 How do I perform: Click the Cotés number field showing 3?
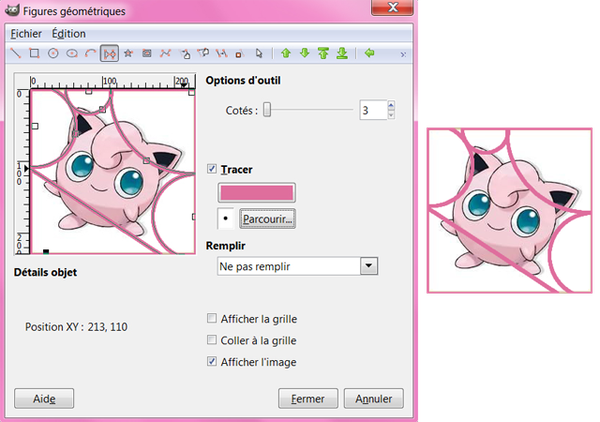click(x=373, y=110)
